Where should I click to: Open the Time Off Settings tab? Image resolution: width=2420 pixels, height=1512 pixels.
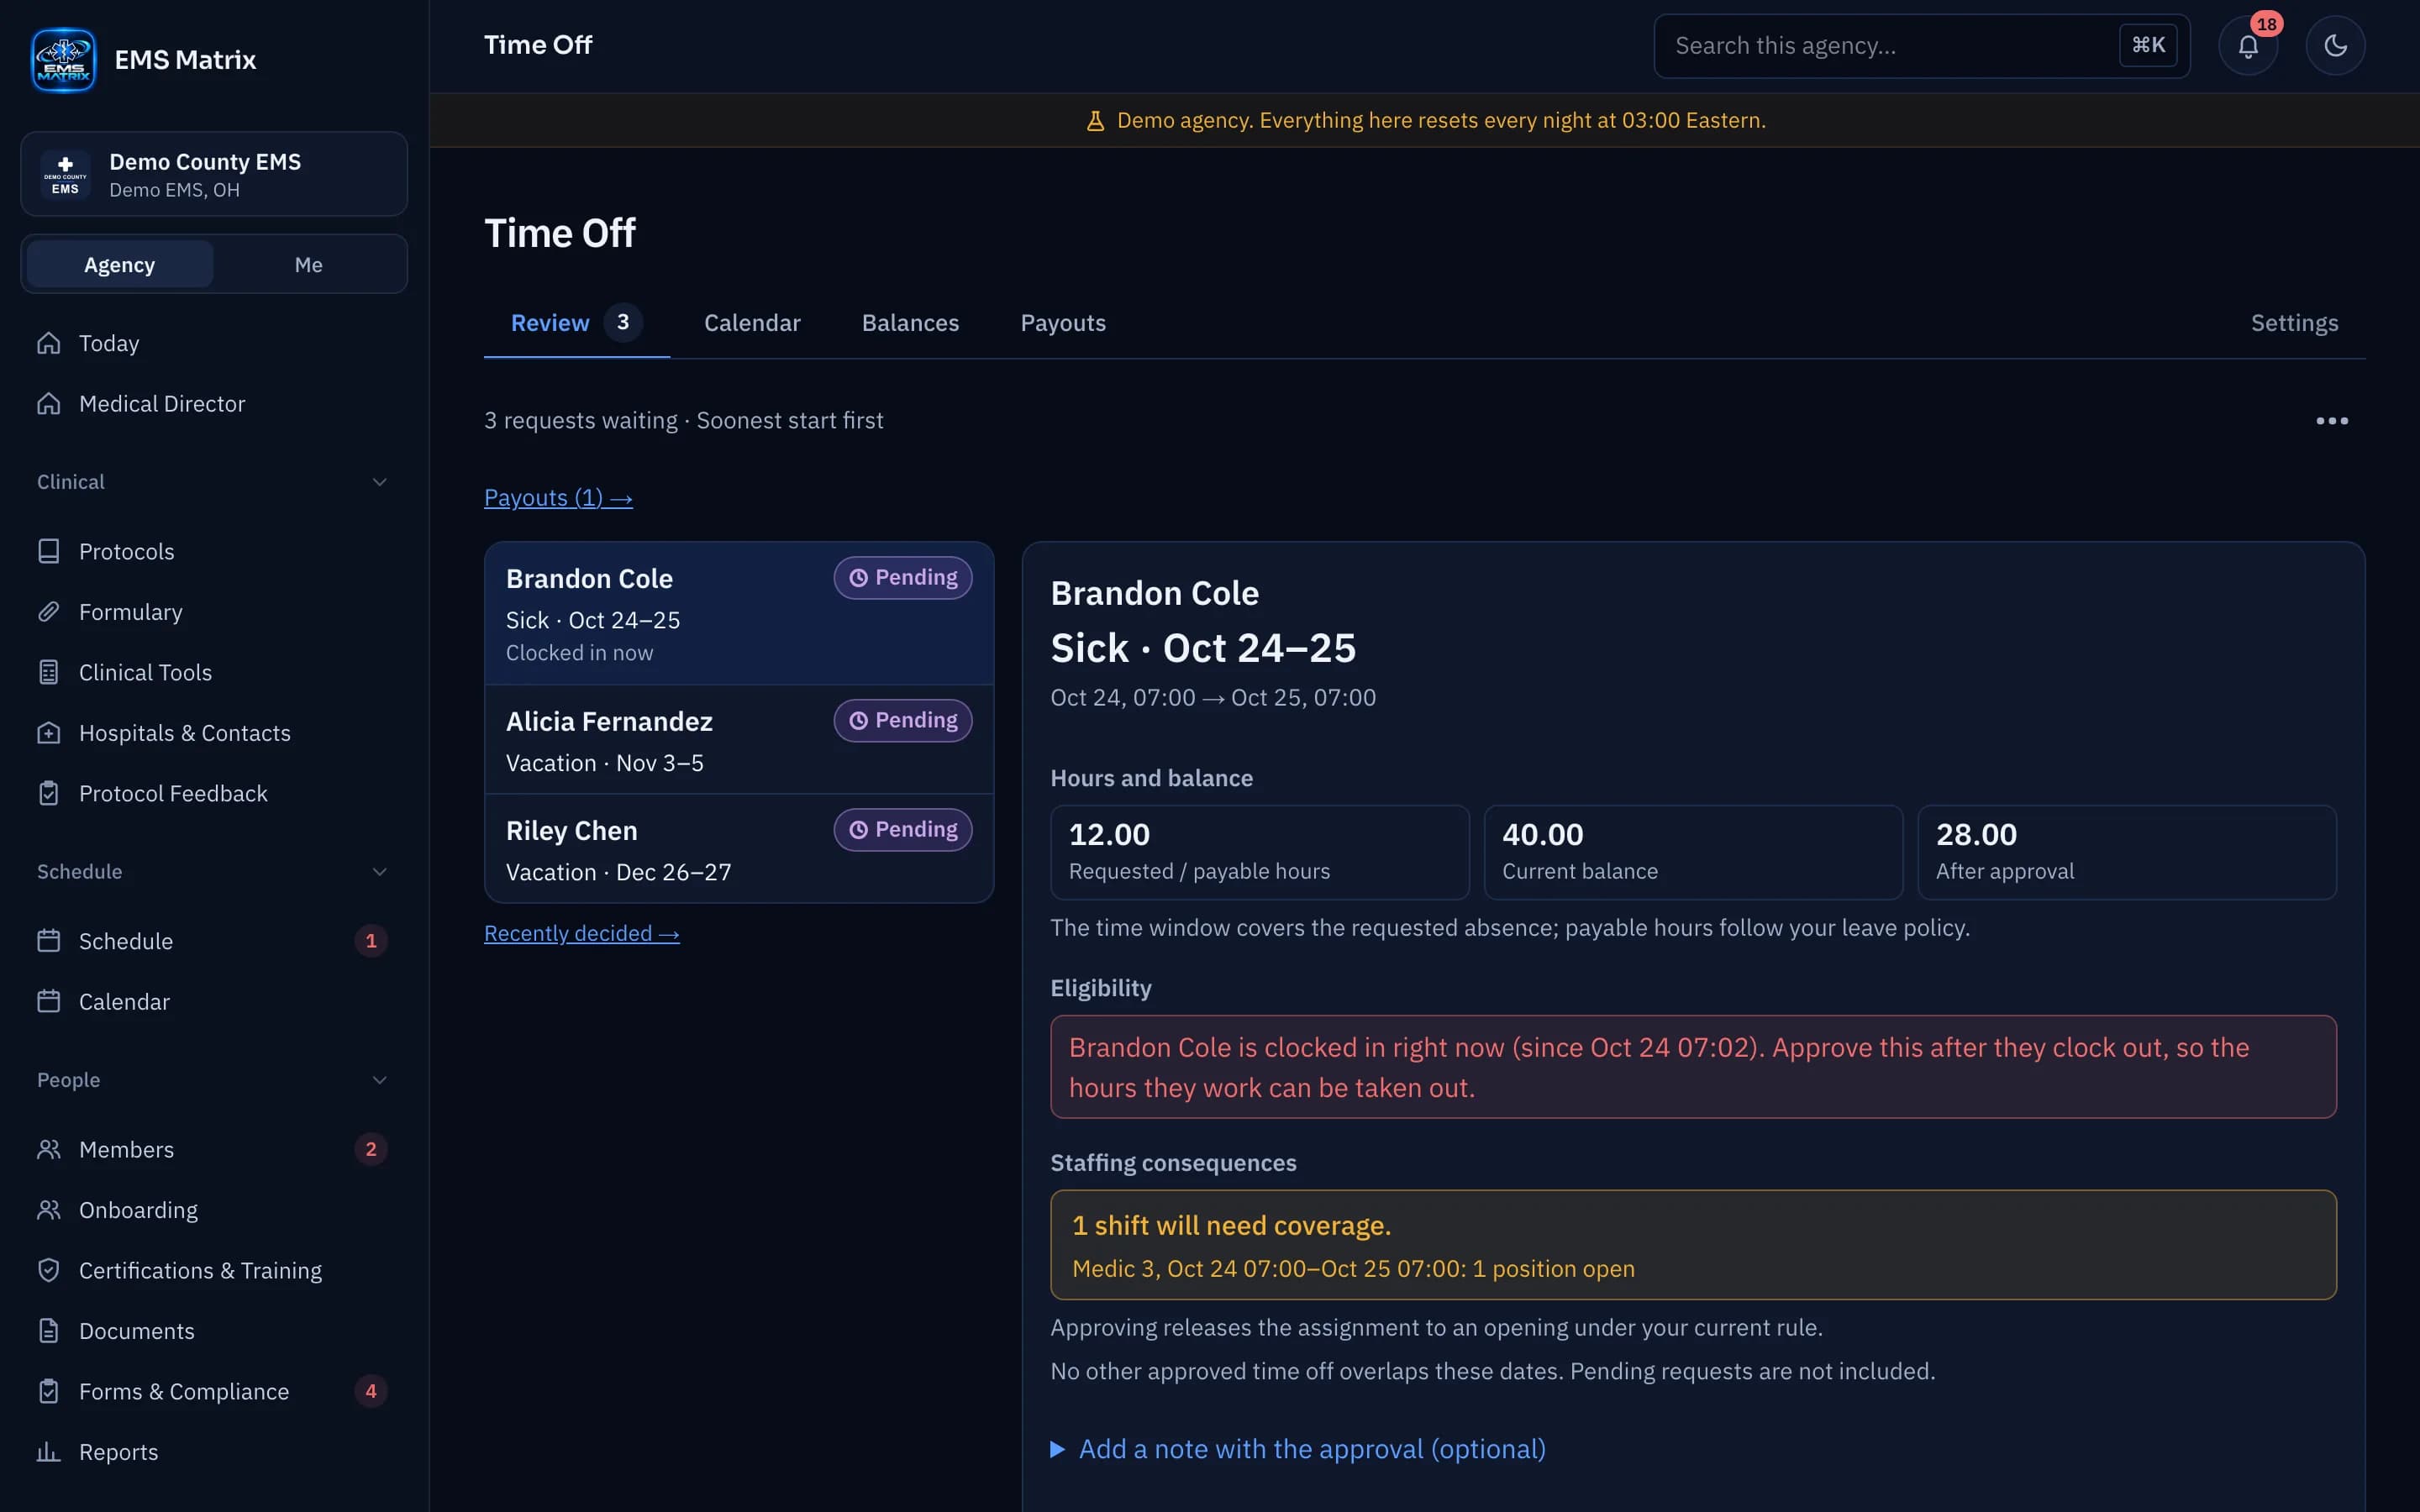pyautogui.click(x=2294, y=323)
